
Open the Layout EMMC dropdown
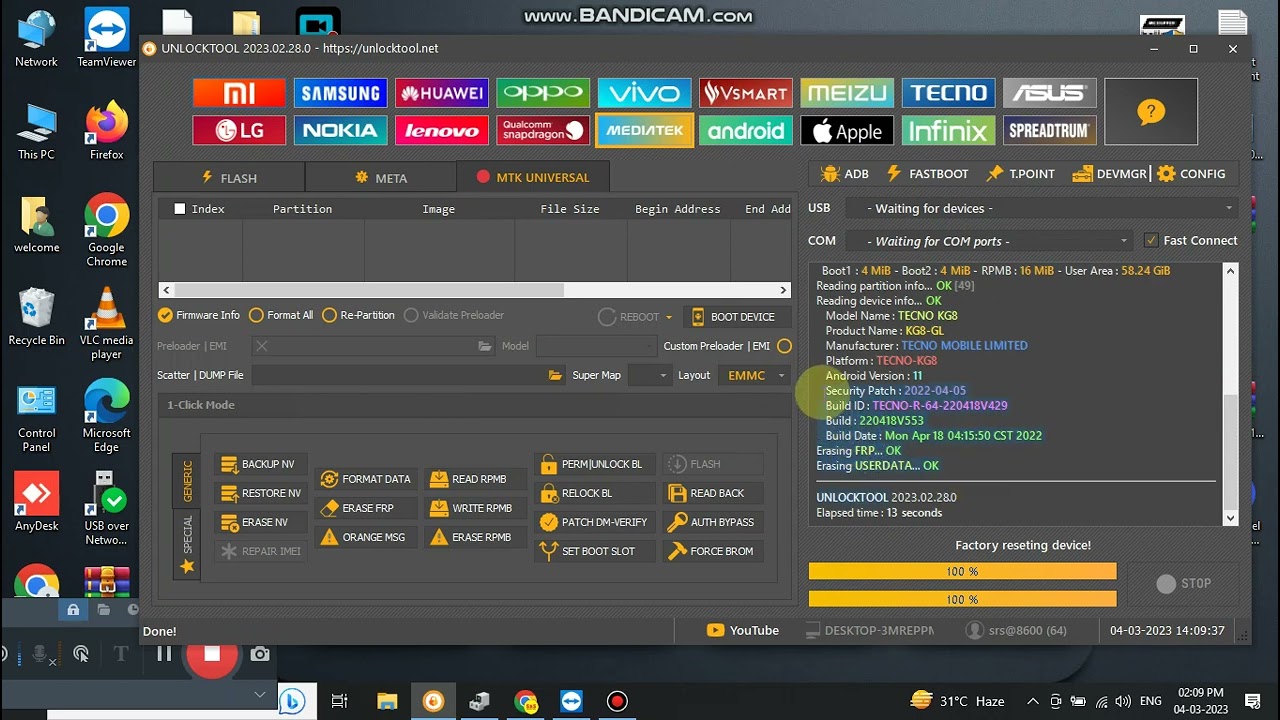pyautogui.click(x=754, y=375)
